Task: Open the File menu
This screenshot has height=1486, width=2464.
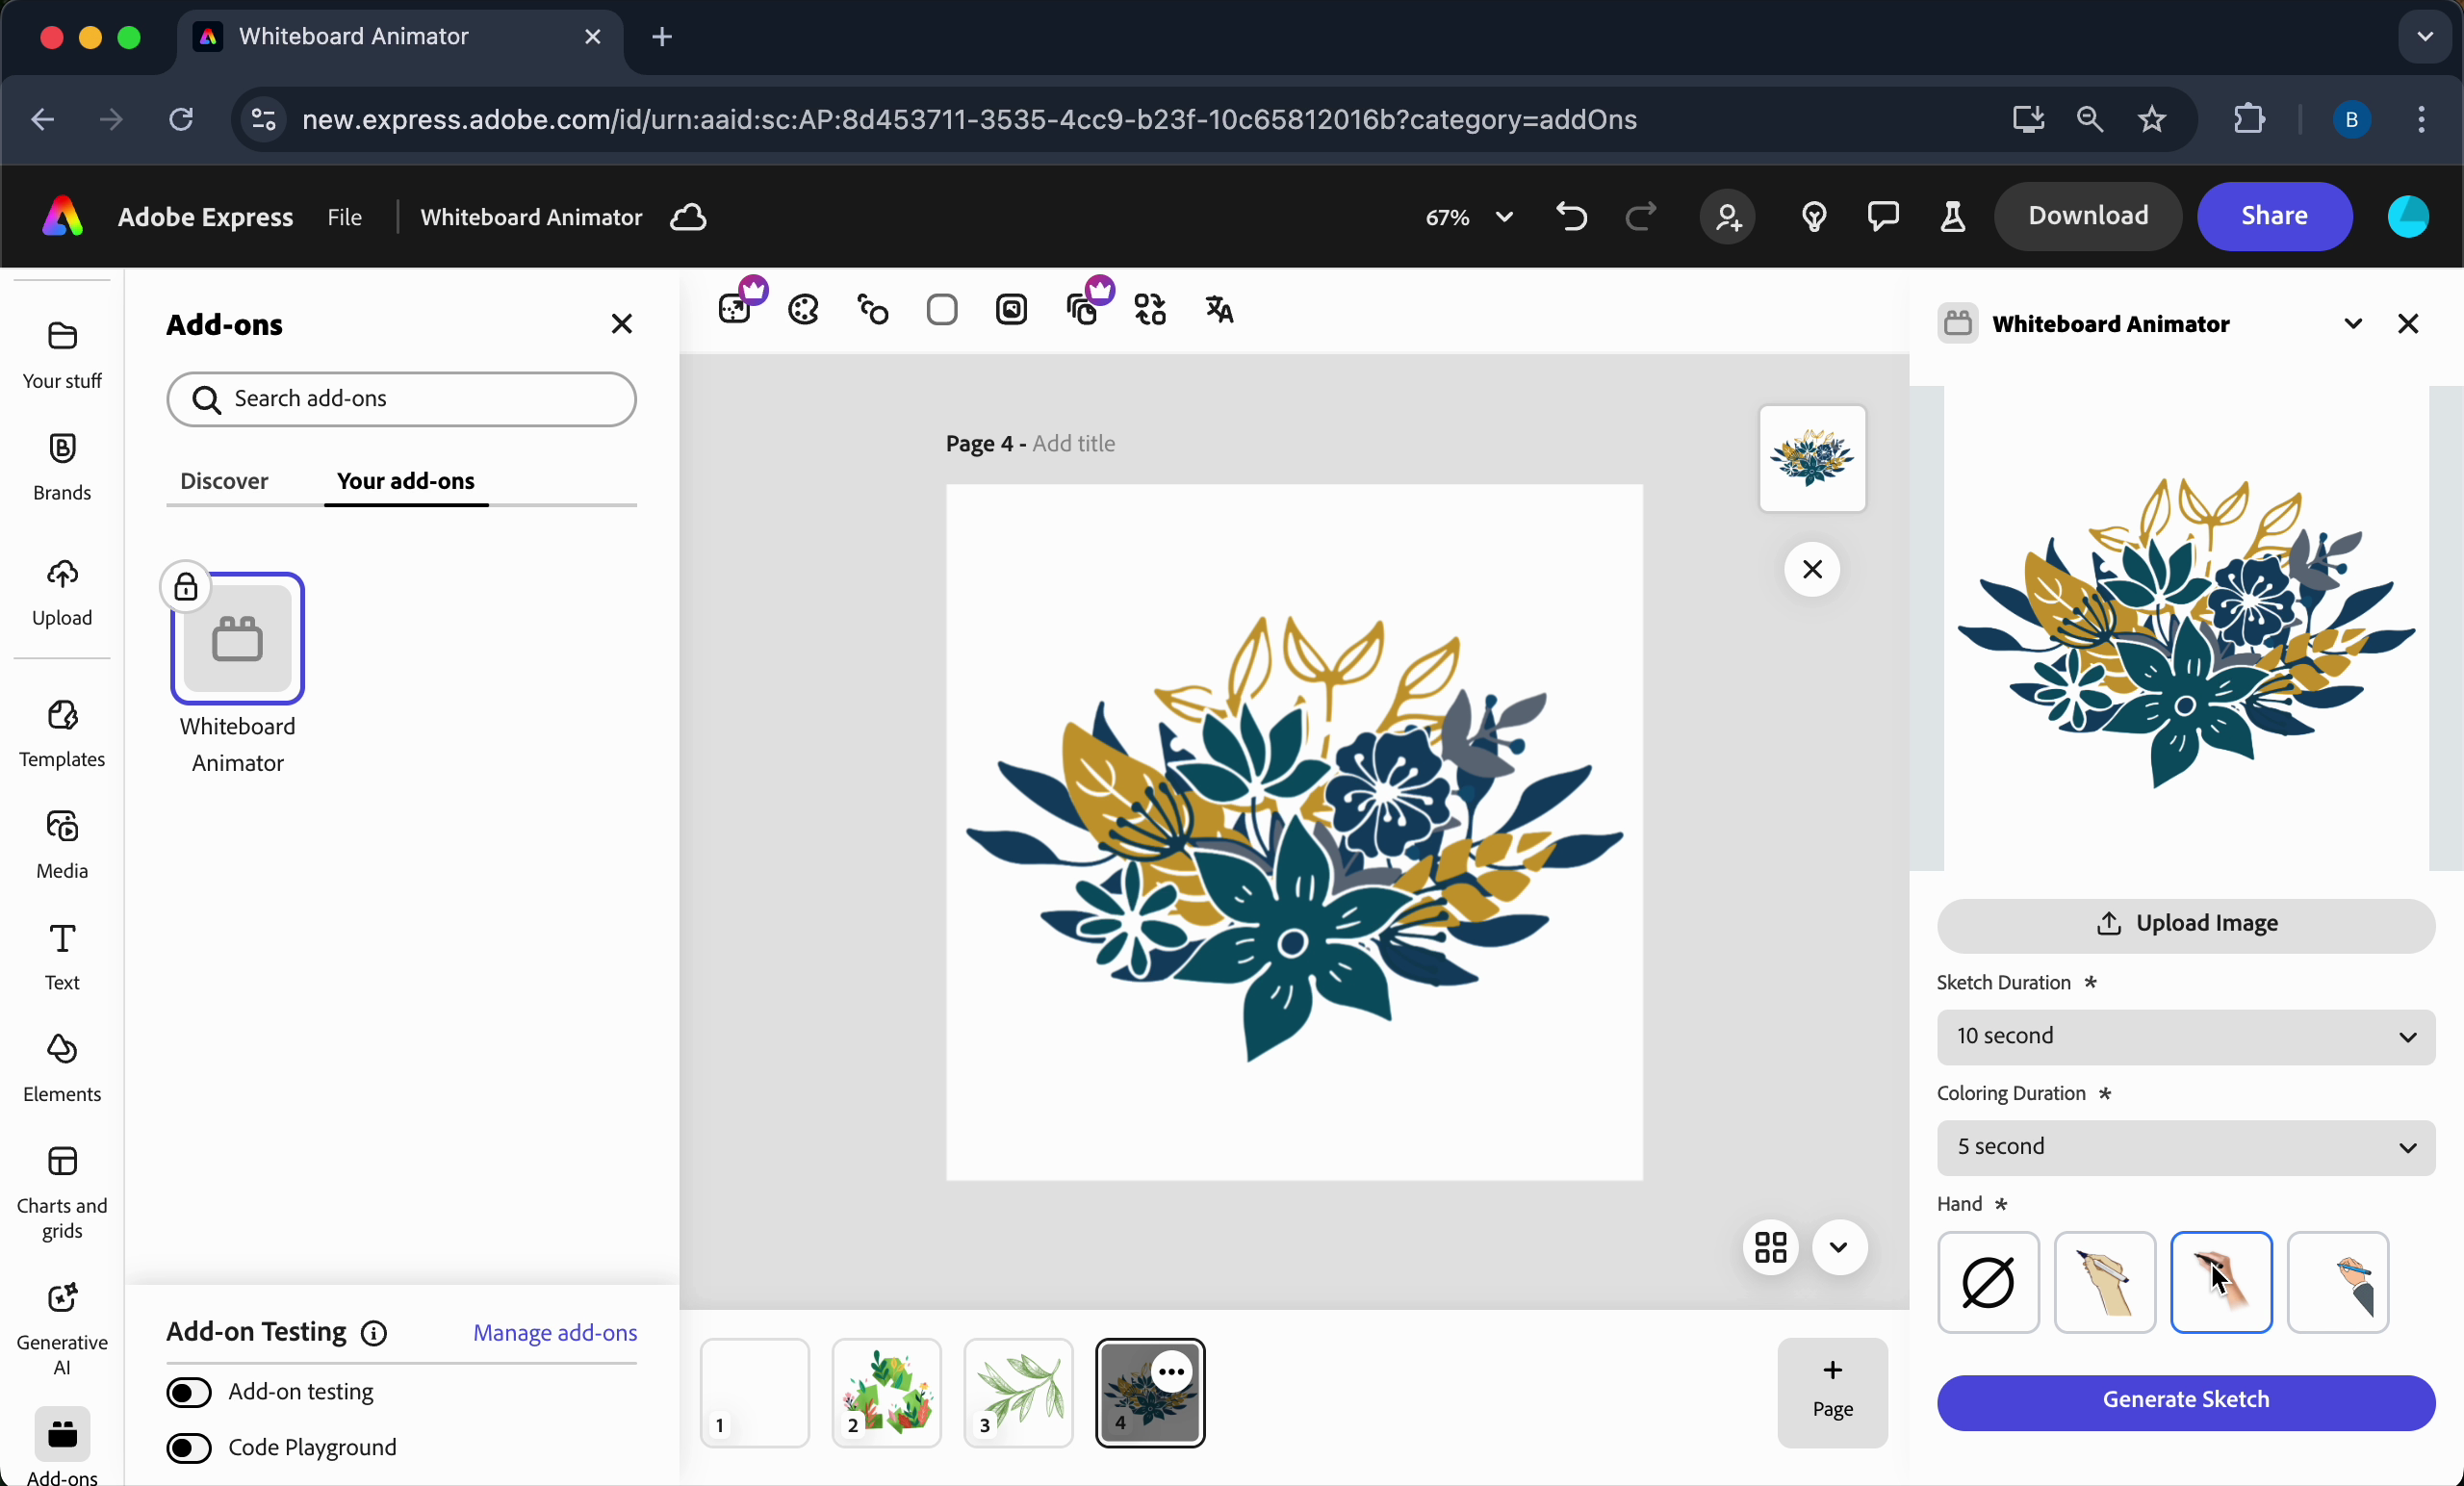Action: (344, 217)
